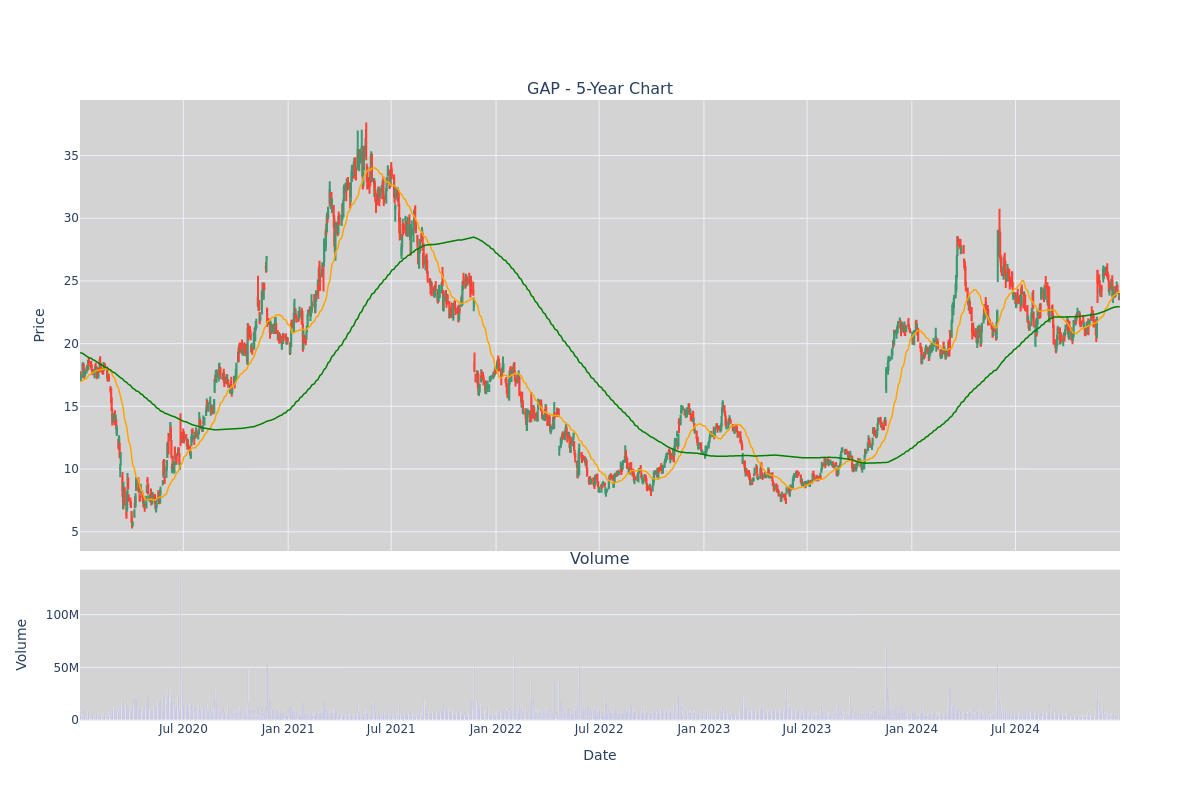
Task: Click the Jan 2022 date tick label
Action: [x=496, y=729]
